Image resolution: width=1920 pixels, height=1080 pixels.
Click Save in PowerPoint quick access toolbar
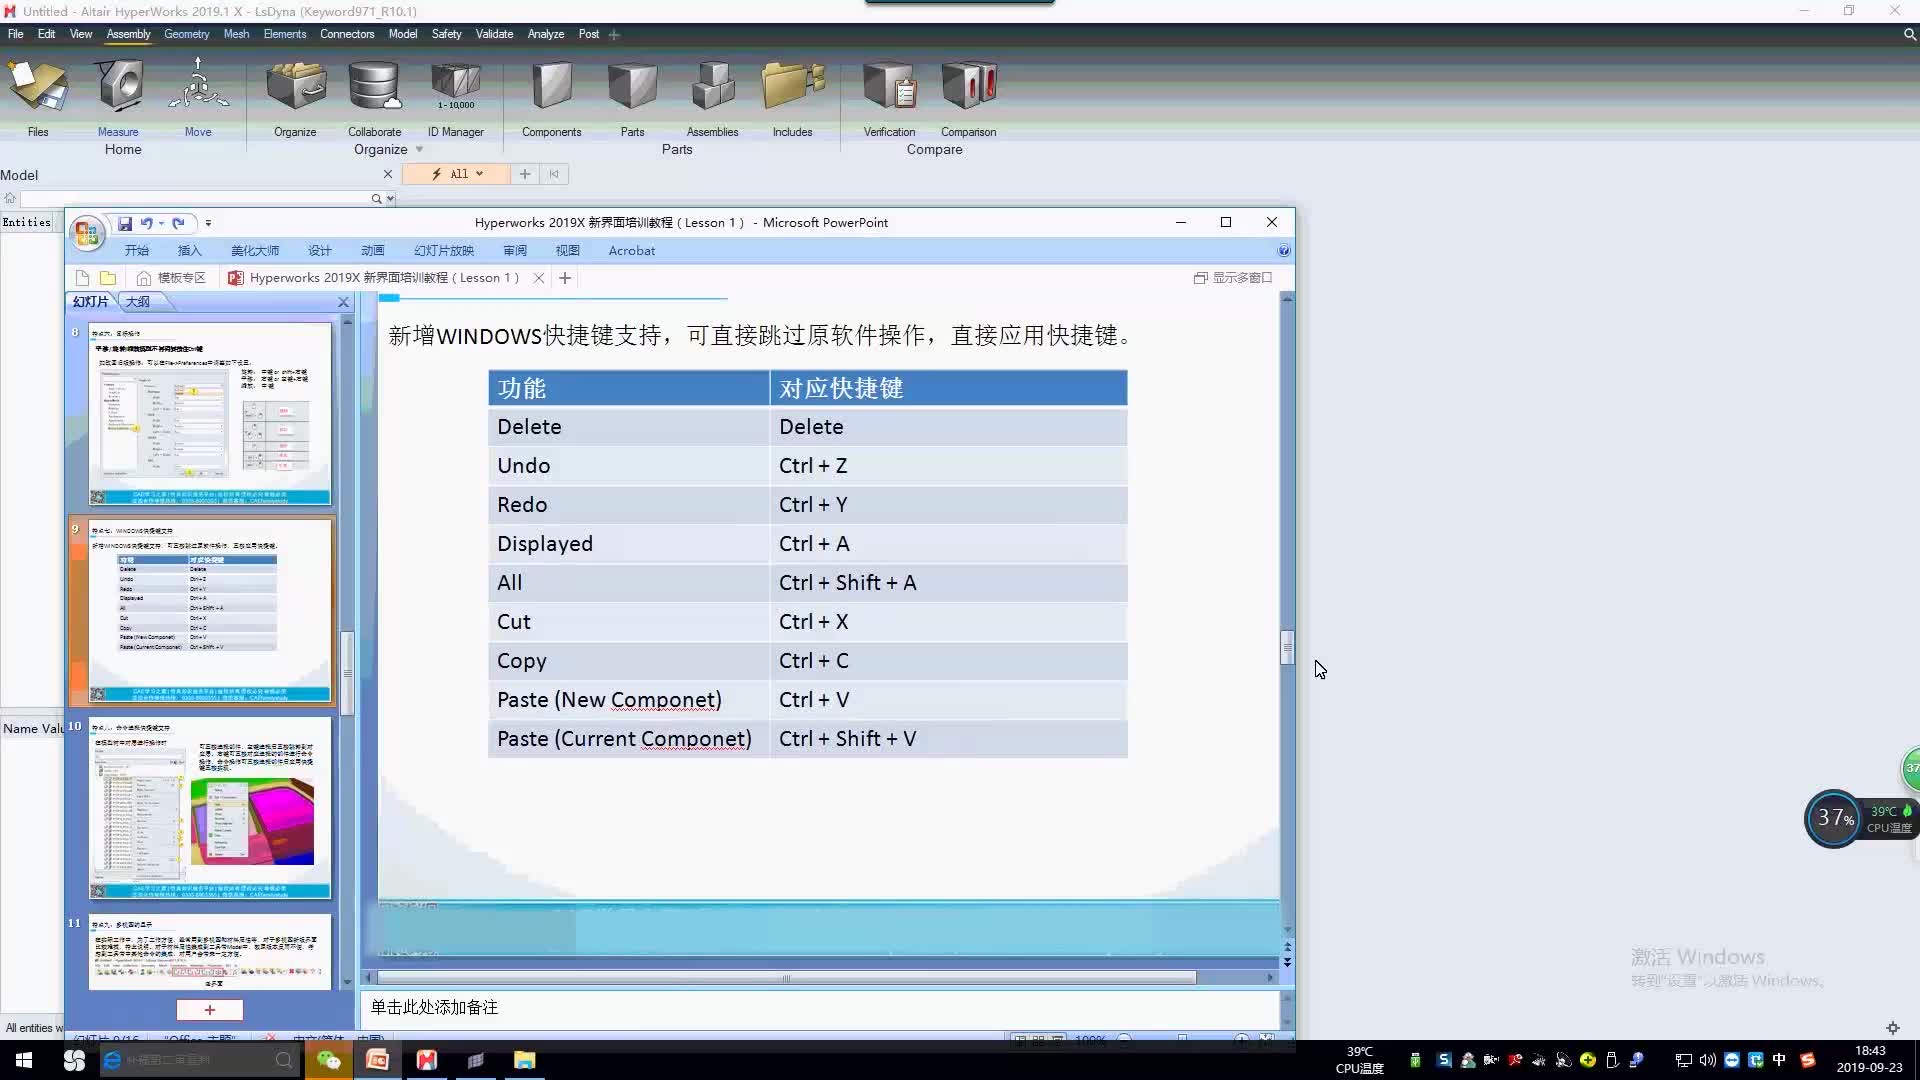pyautogui.click(x=125, y=223)
